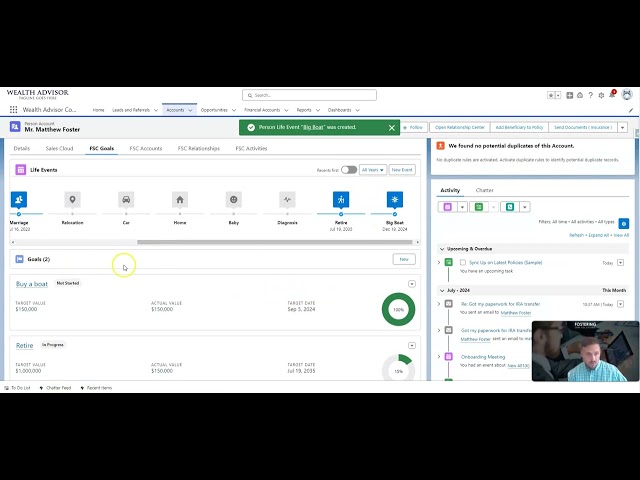The image size is (640, 480).
Task: Go to the Home navigation item
Action: pos(98,110)
